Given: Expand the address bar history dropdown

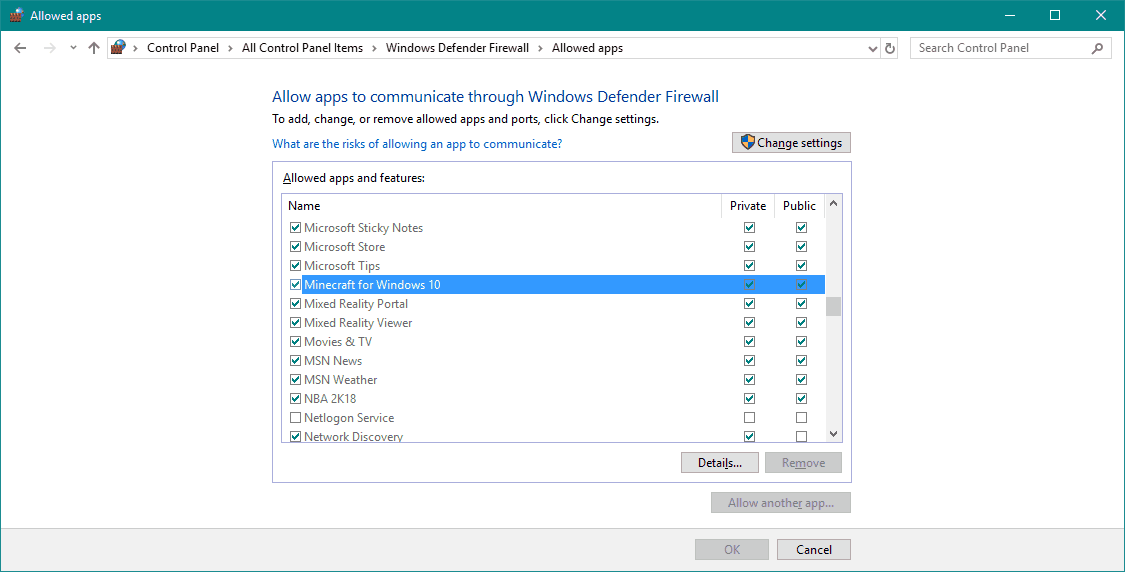Looking at the screenshot, I should (872, 48).
